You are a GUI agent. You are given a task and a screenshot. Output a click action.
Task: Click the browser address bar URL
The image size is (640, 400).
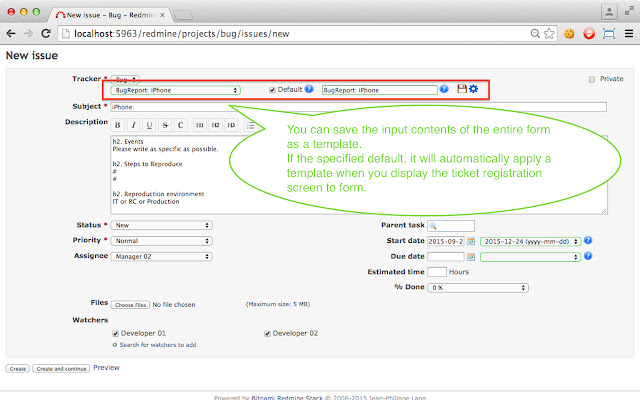[x=182, y=33]
